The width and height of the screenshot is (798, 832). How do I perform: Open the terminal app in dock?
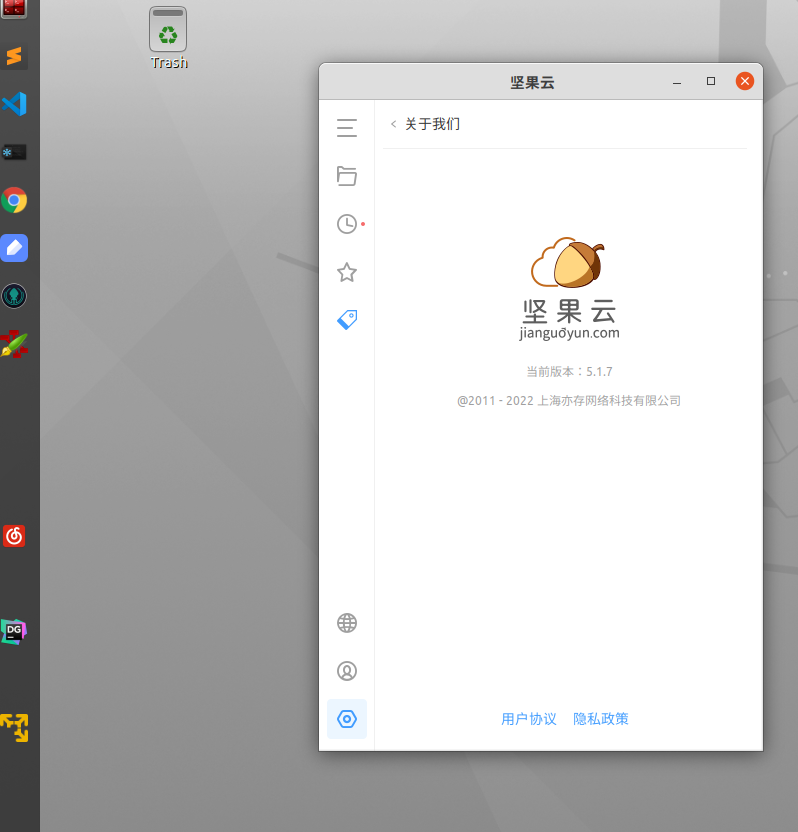pos(14,152)
